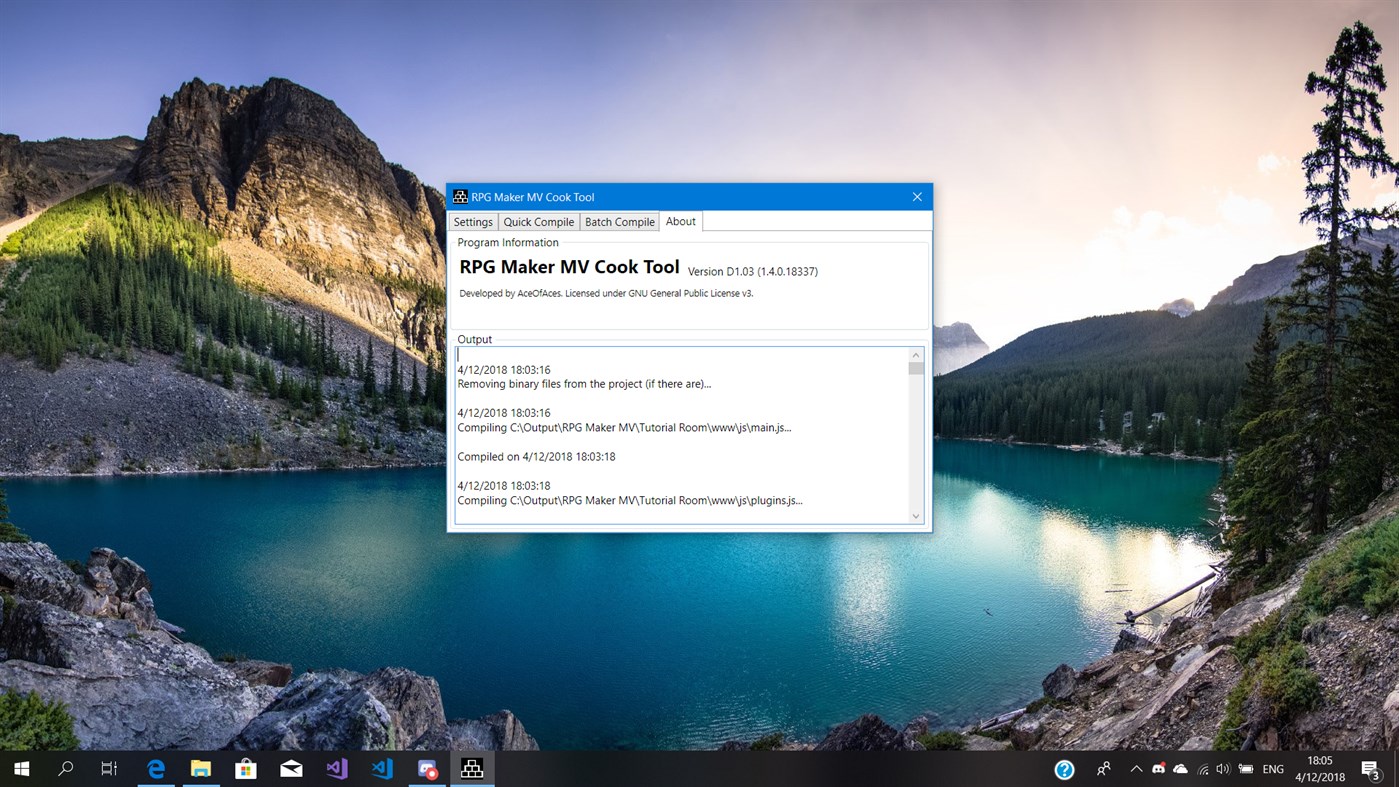Open the screen recorder app in the taskbar

coord(428,769)
